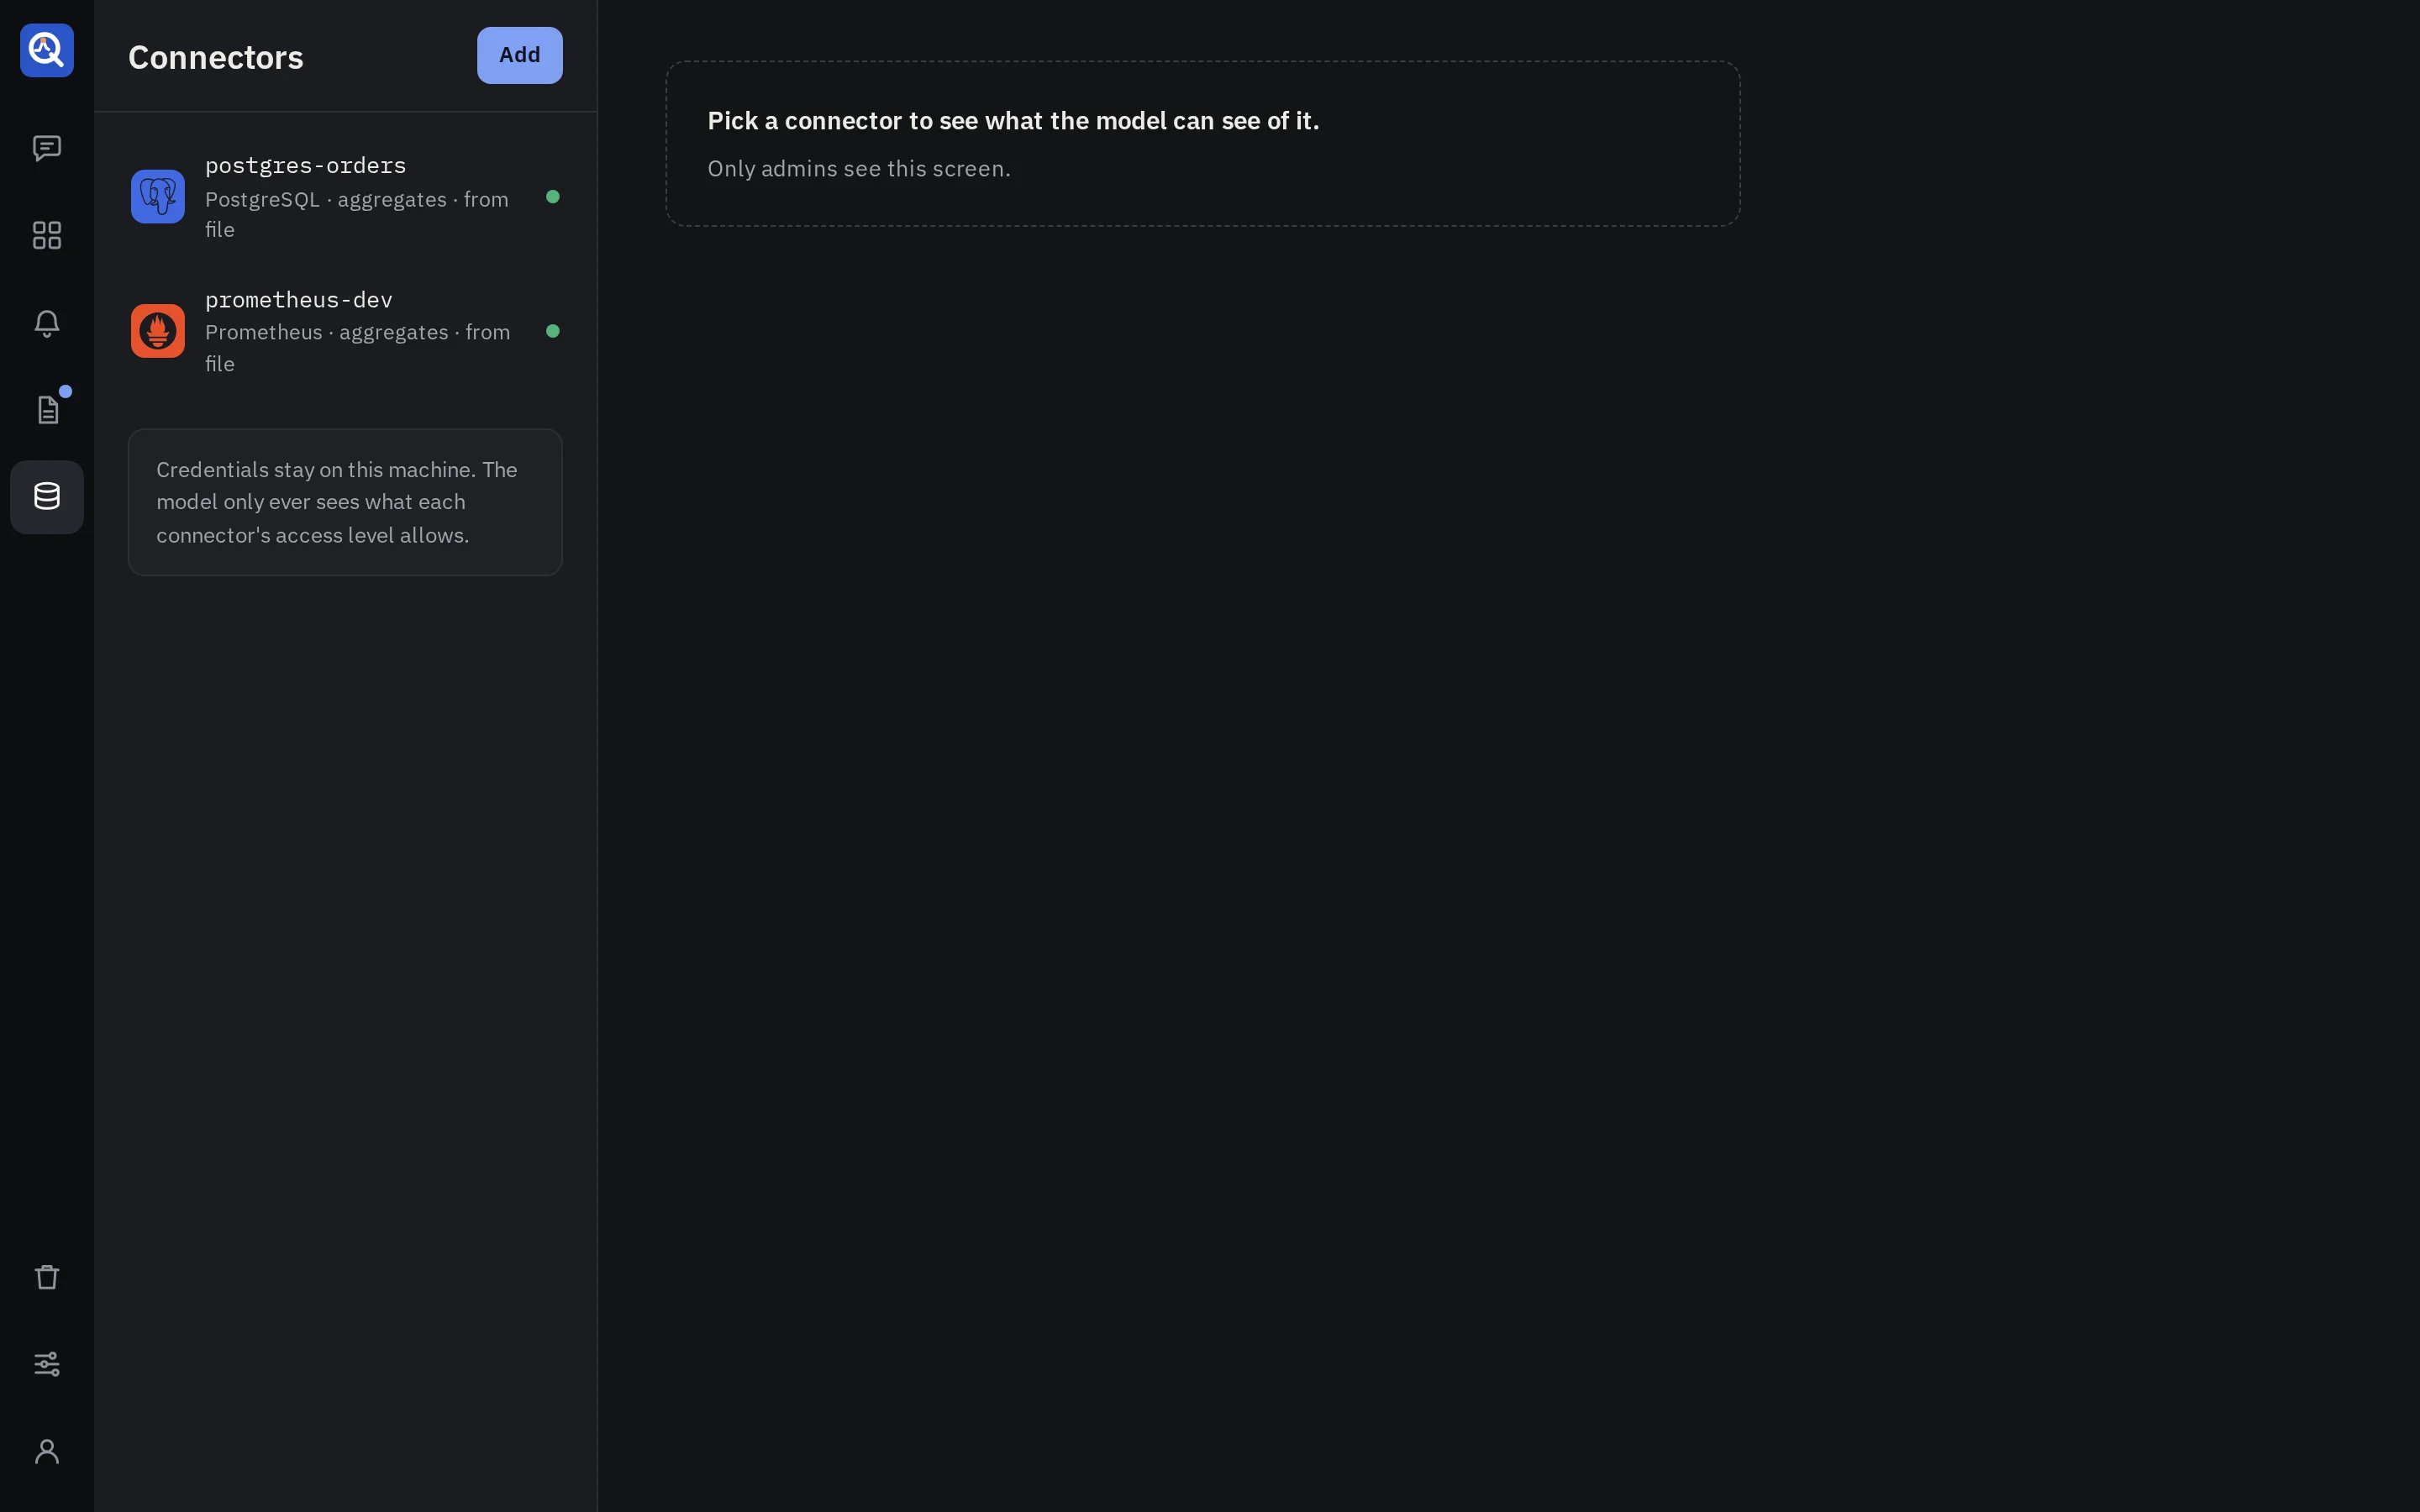Open the reports document icon
Image resolution: width=2420 pixels, height=1512 pixels.
pyautogui.click(x=47, y=409)
